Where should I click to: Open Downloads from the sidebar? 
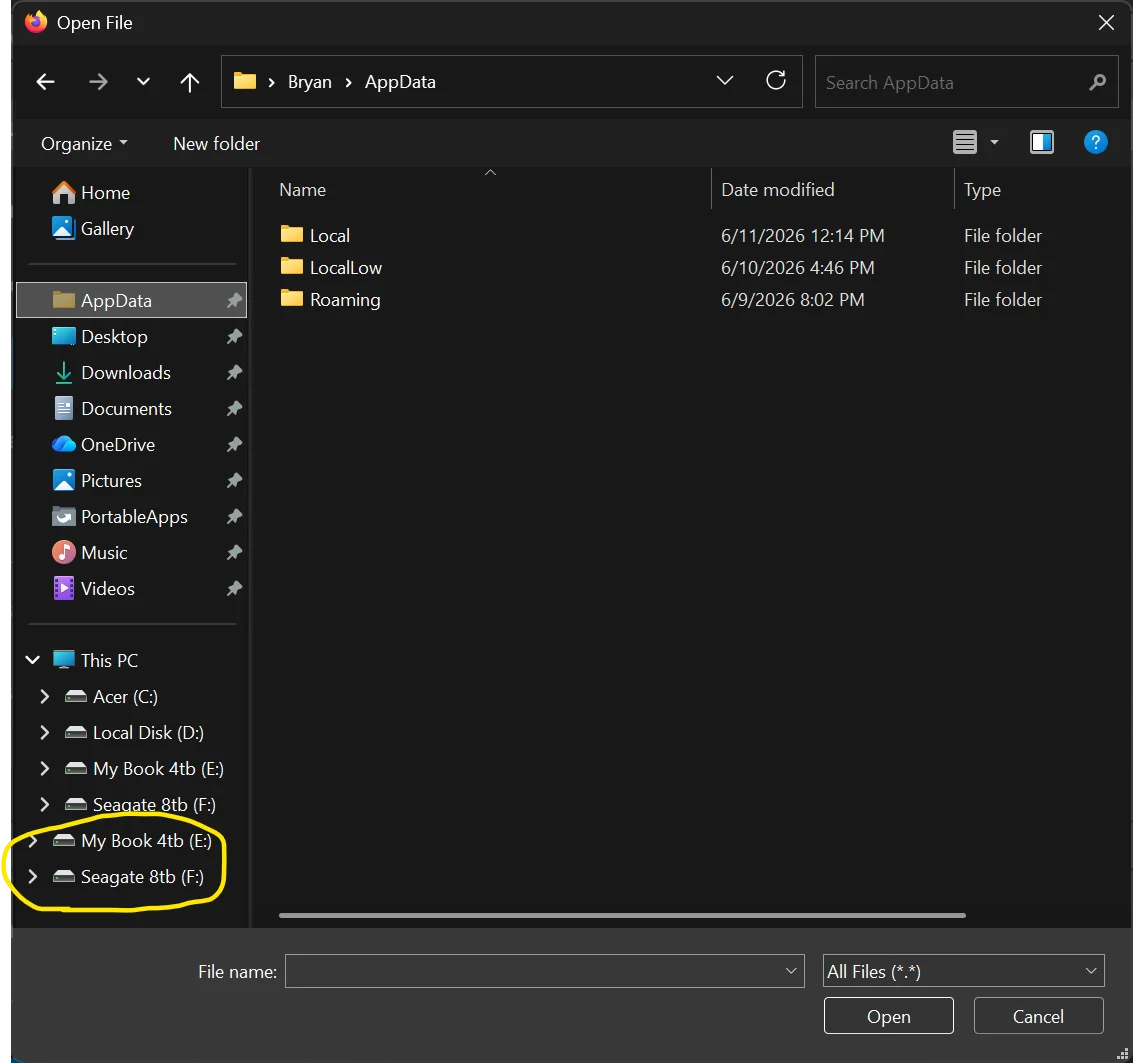pyautogui.click(x=112, y=373)
